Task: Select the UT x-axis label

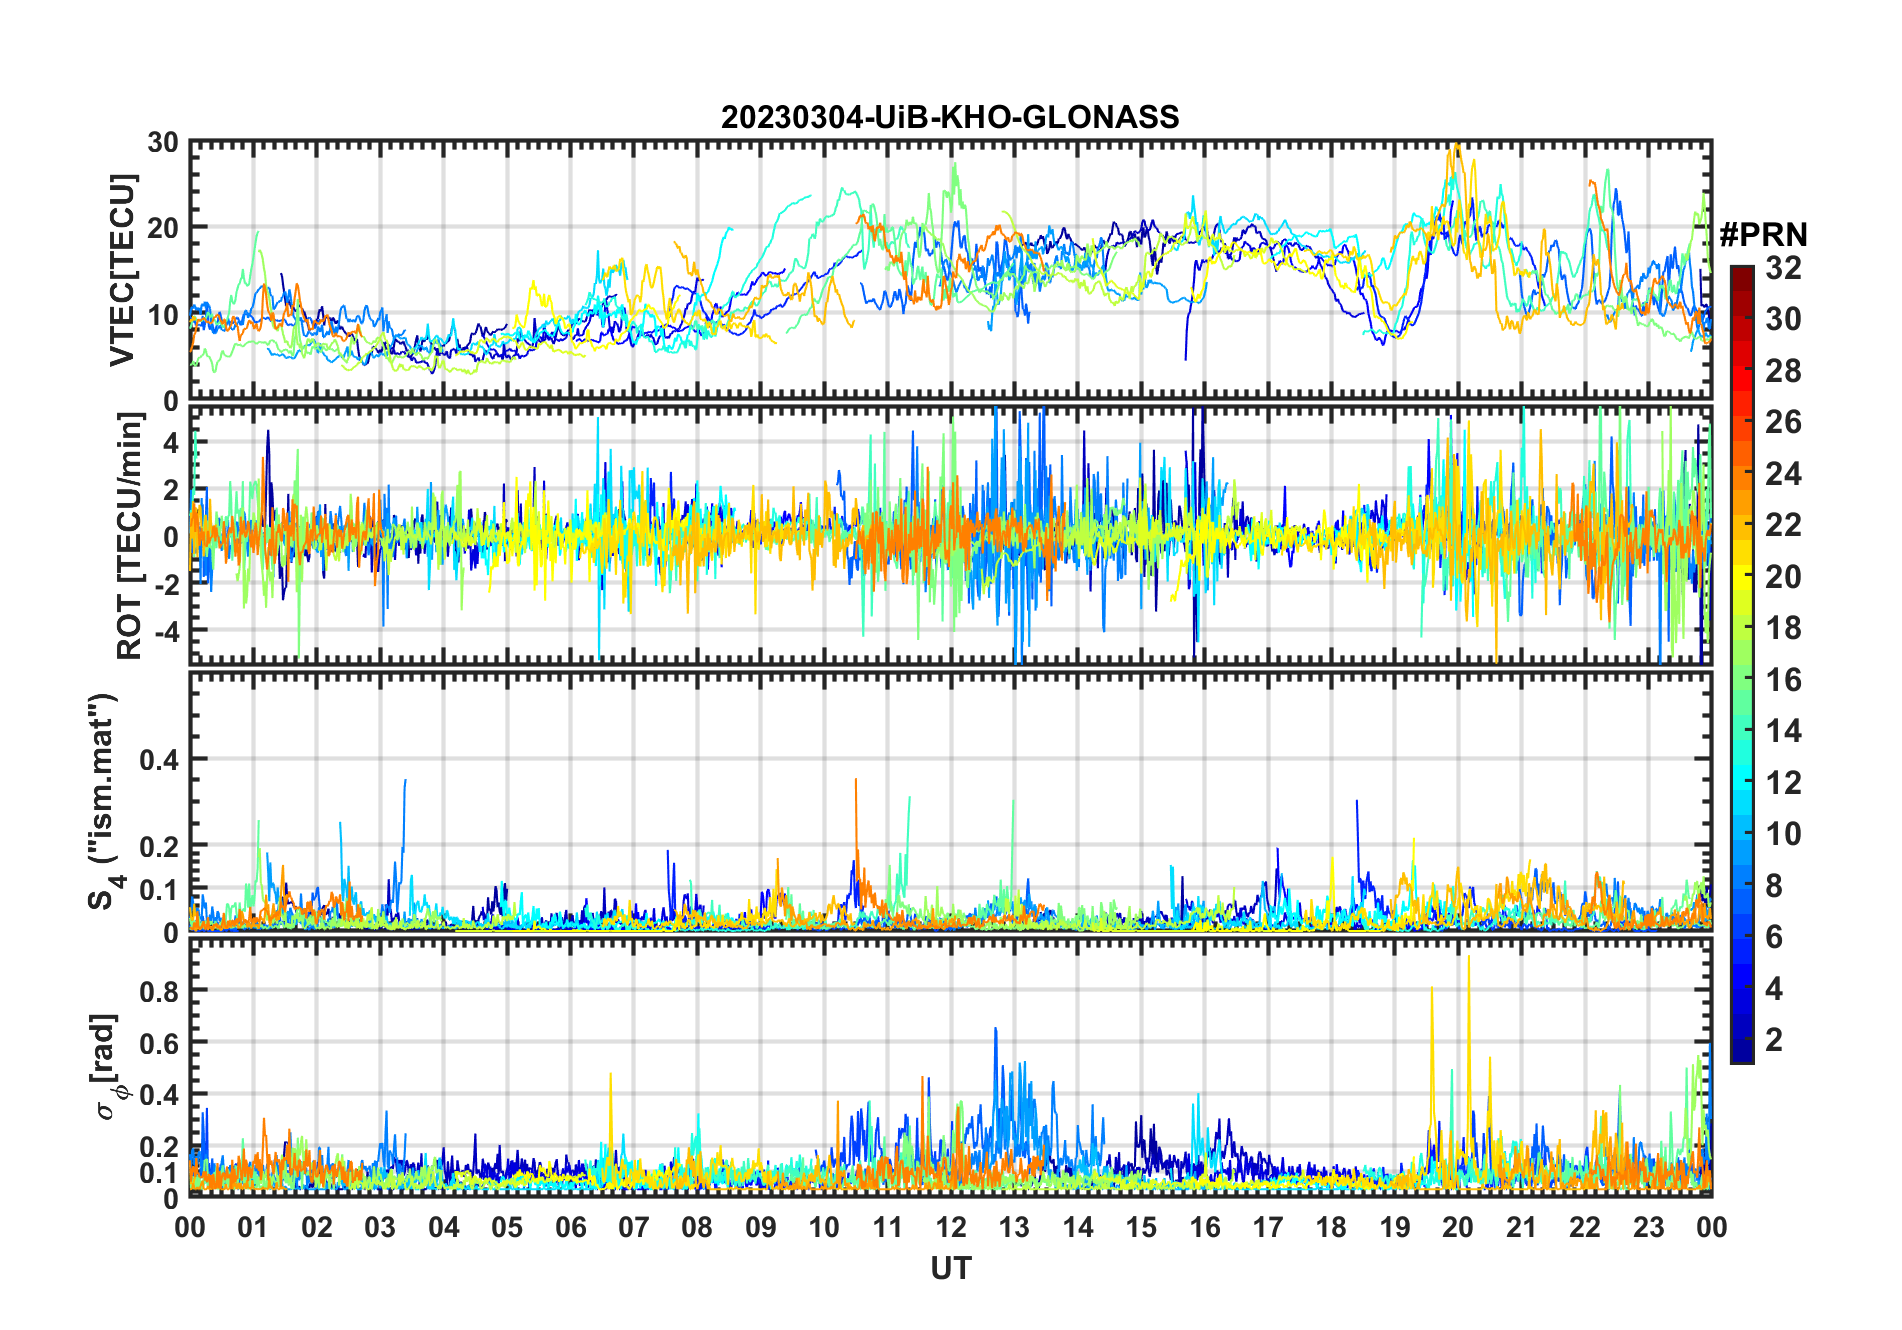Action: click(951, 1268)
